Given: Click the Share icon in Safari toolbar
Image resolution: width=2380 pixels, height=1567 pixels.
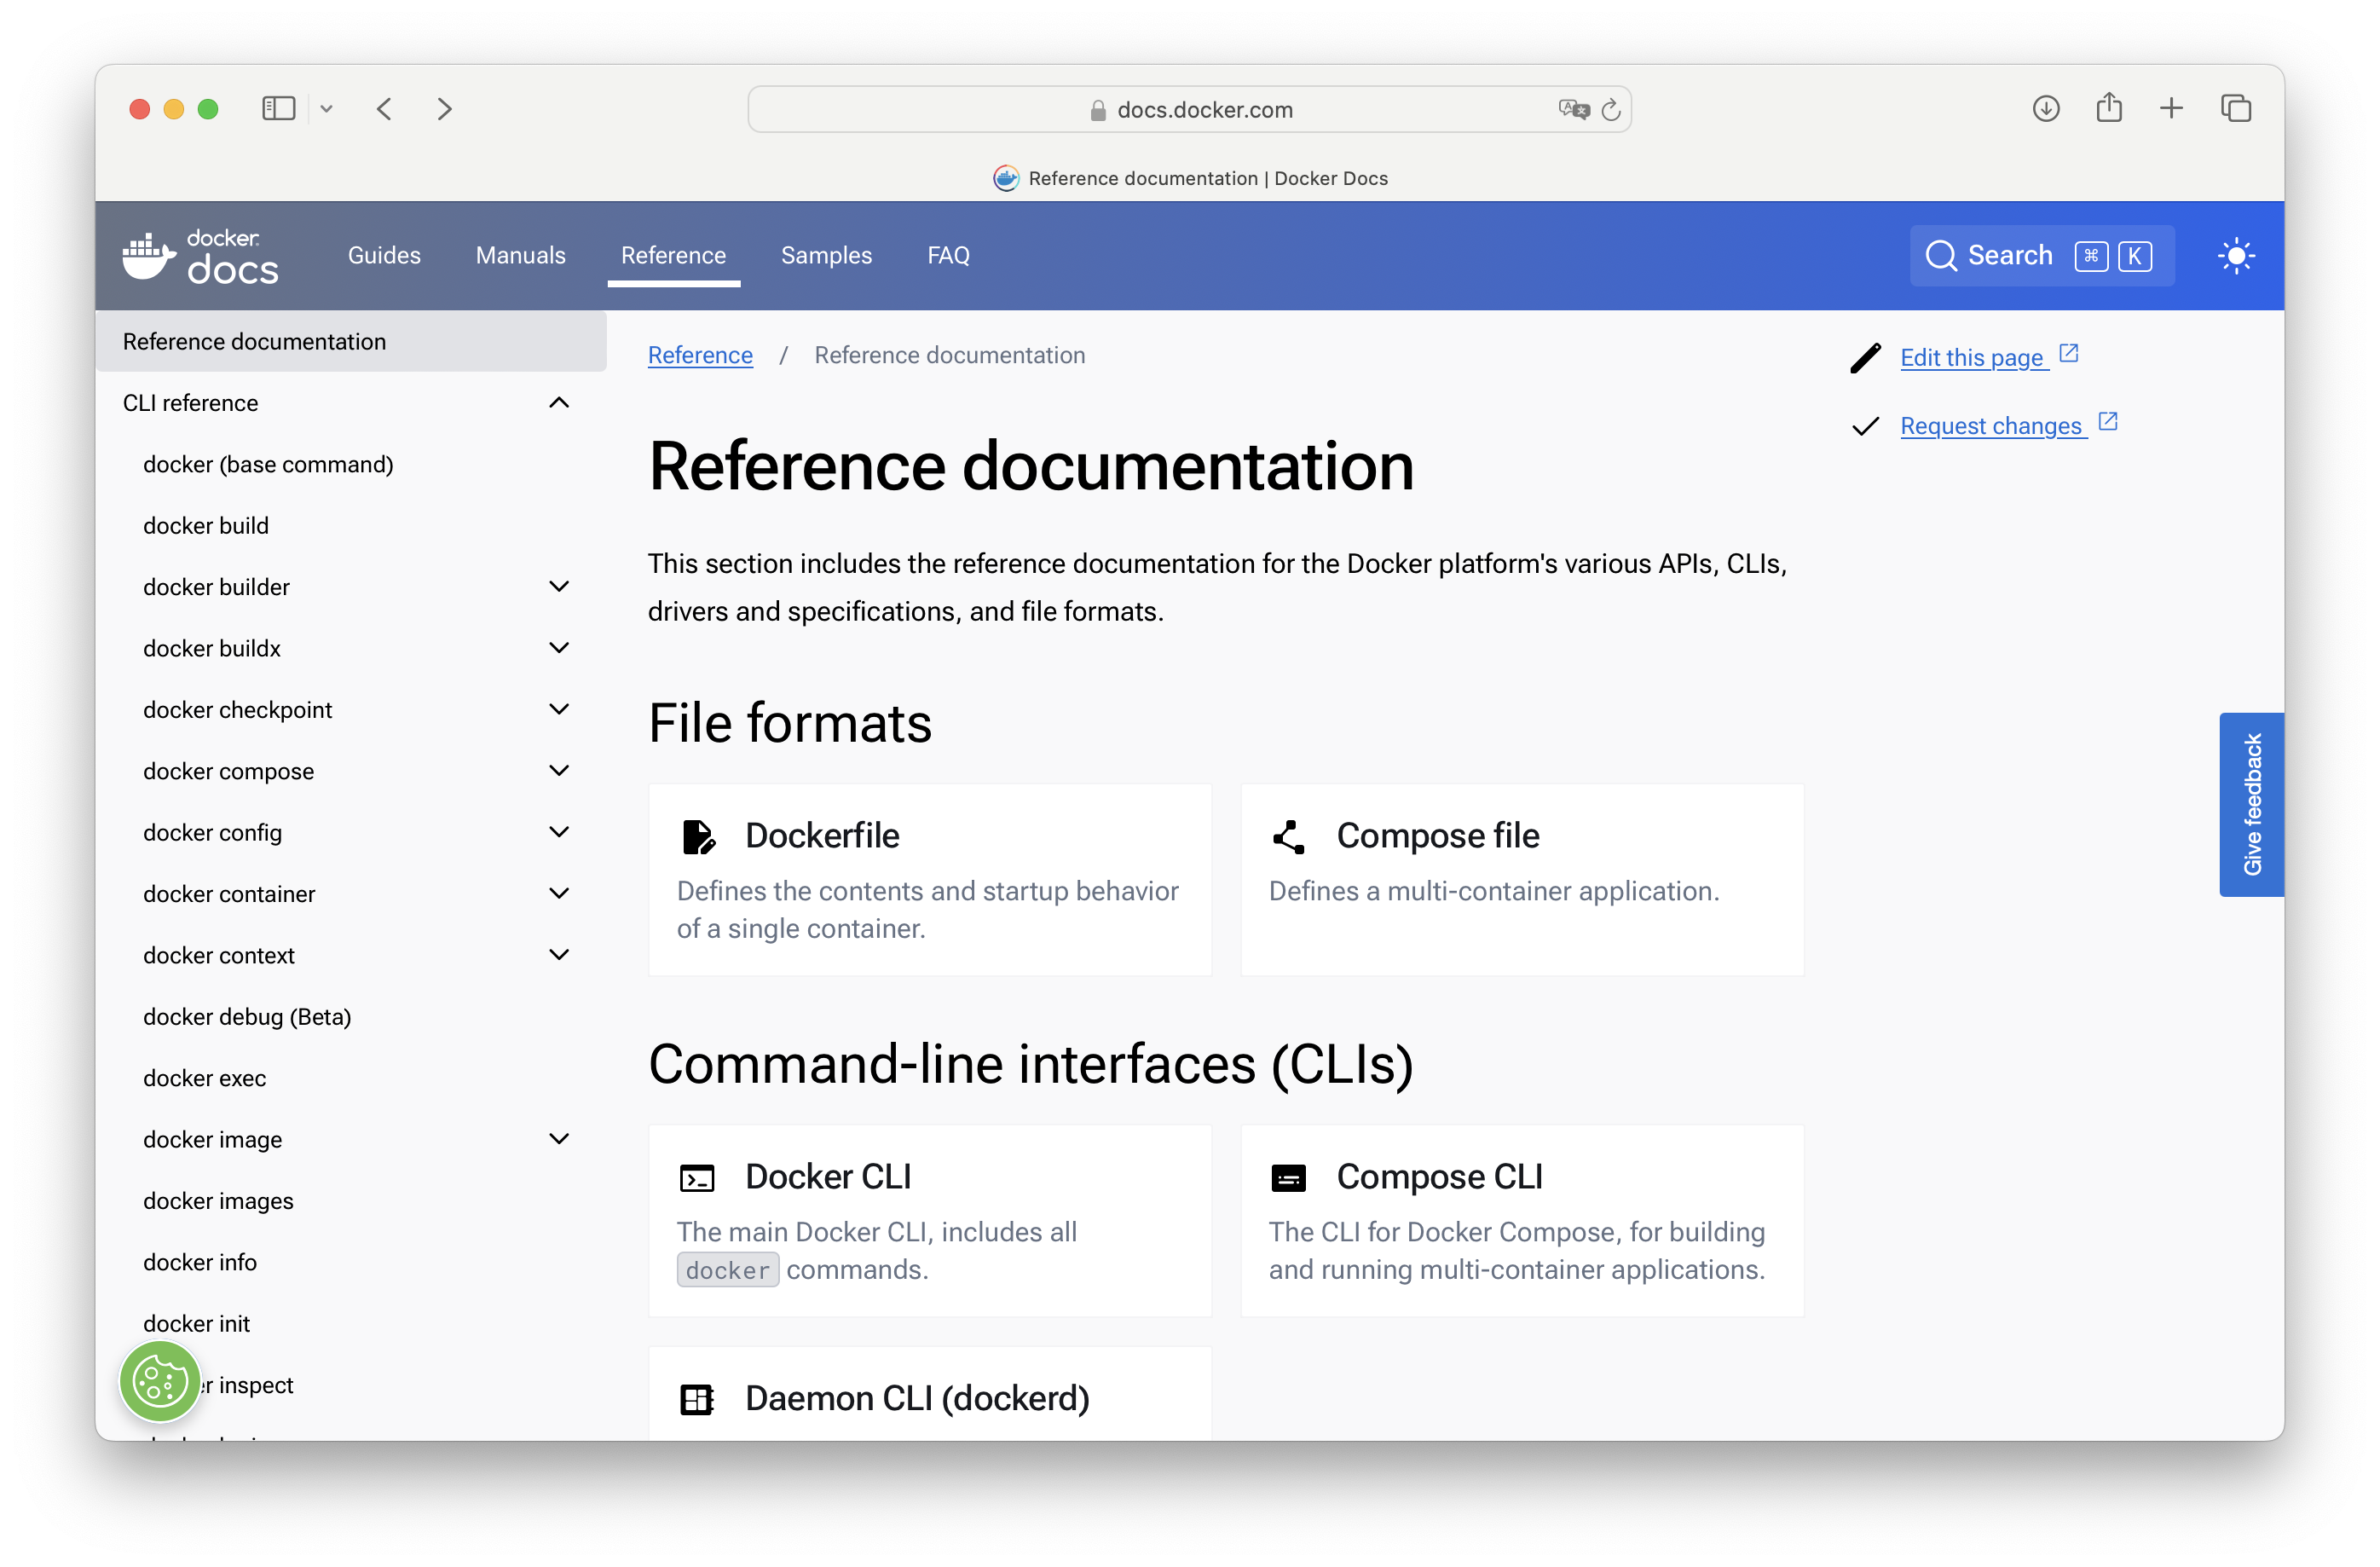Looking at the screenshot, I should (2108, 107).
